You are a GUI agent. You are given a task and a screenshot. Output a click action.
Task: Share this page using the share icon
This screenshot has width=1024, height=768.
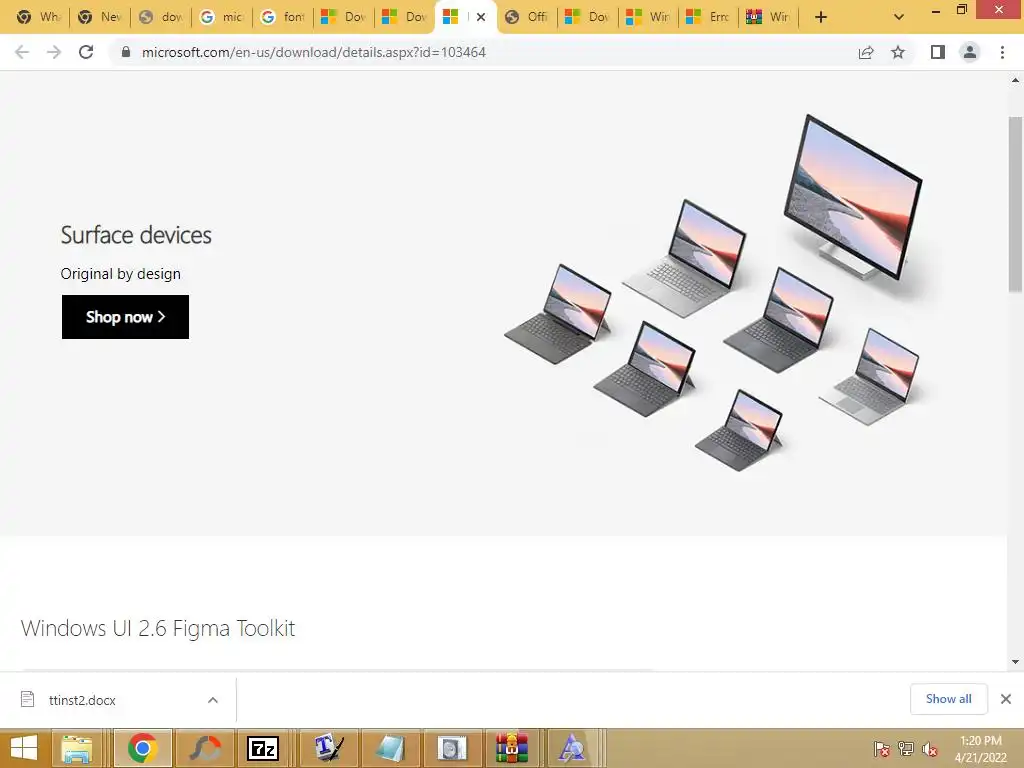[x=866, y=52]
